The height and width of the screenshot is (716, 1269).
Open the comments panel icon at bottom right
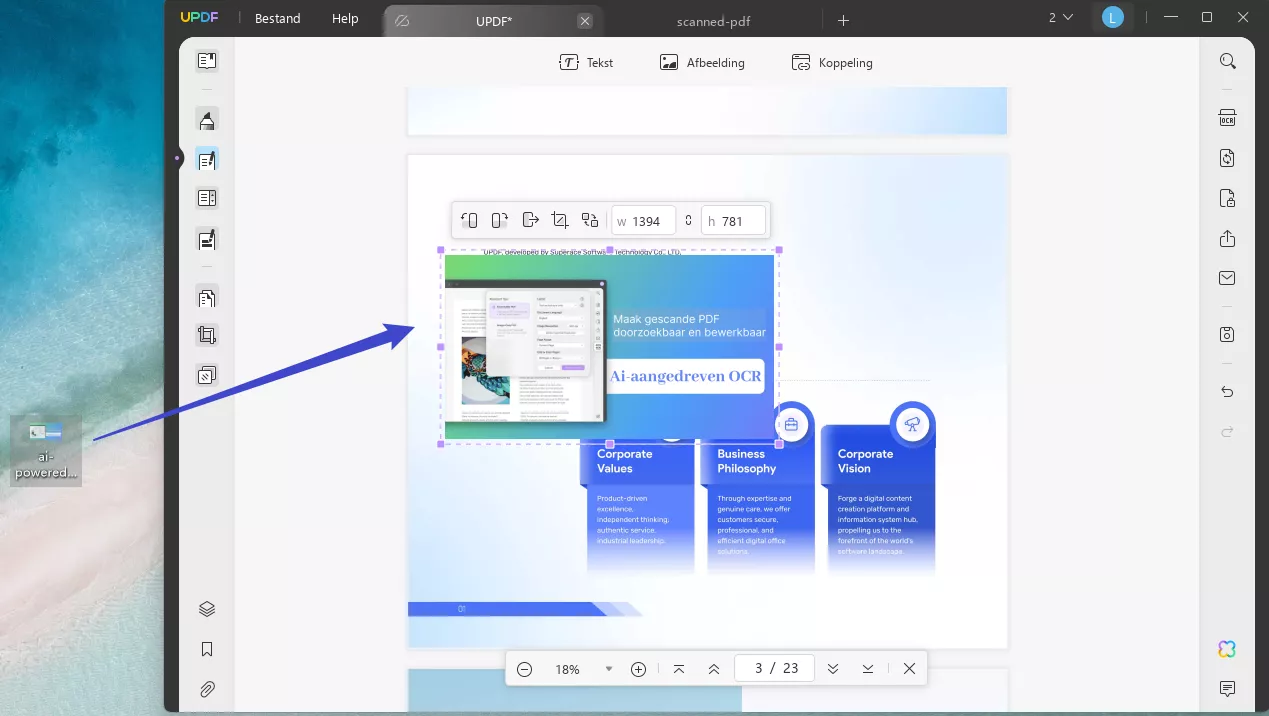(1228, 689)
